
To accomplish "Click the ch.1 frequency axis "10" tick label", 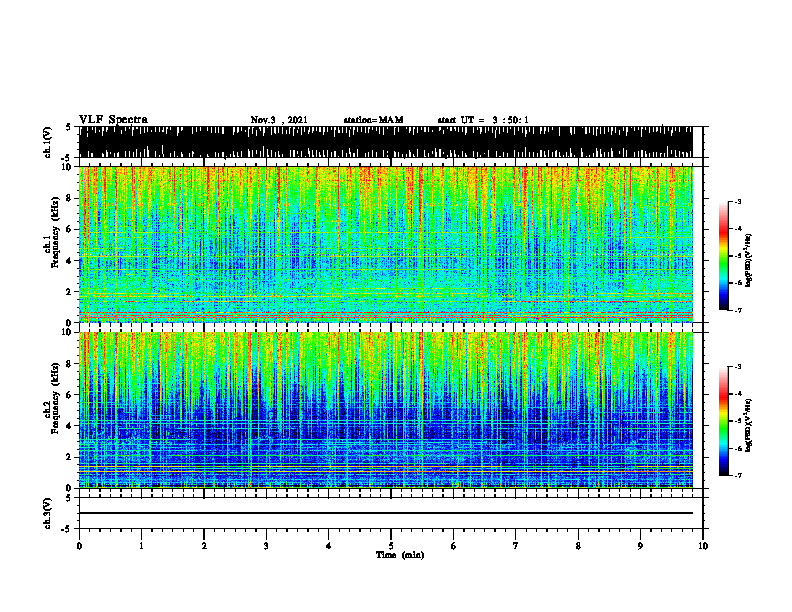I will click(x=68, y=167).
